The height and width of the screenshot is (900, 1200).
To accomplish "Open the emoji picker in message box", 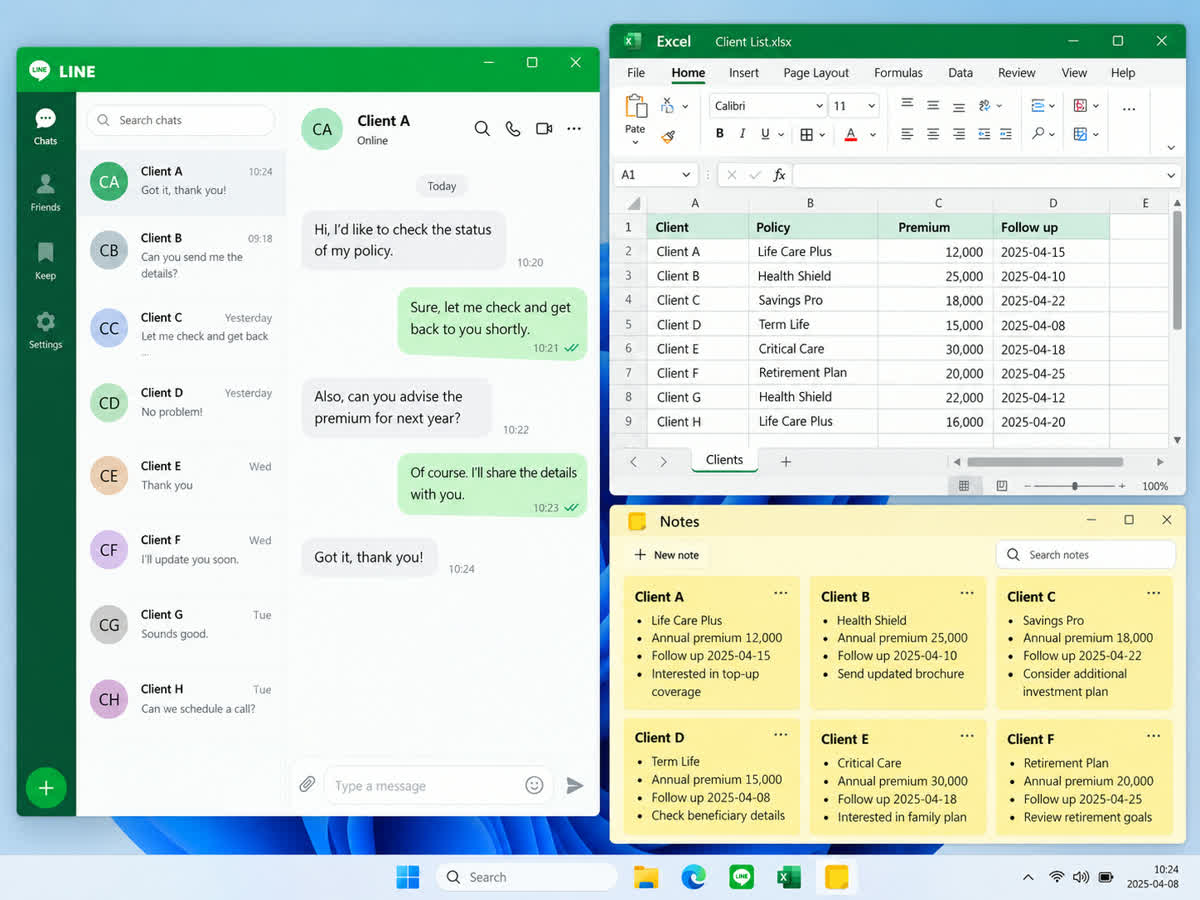I will [x=535, y=785].
